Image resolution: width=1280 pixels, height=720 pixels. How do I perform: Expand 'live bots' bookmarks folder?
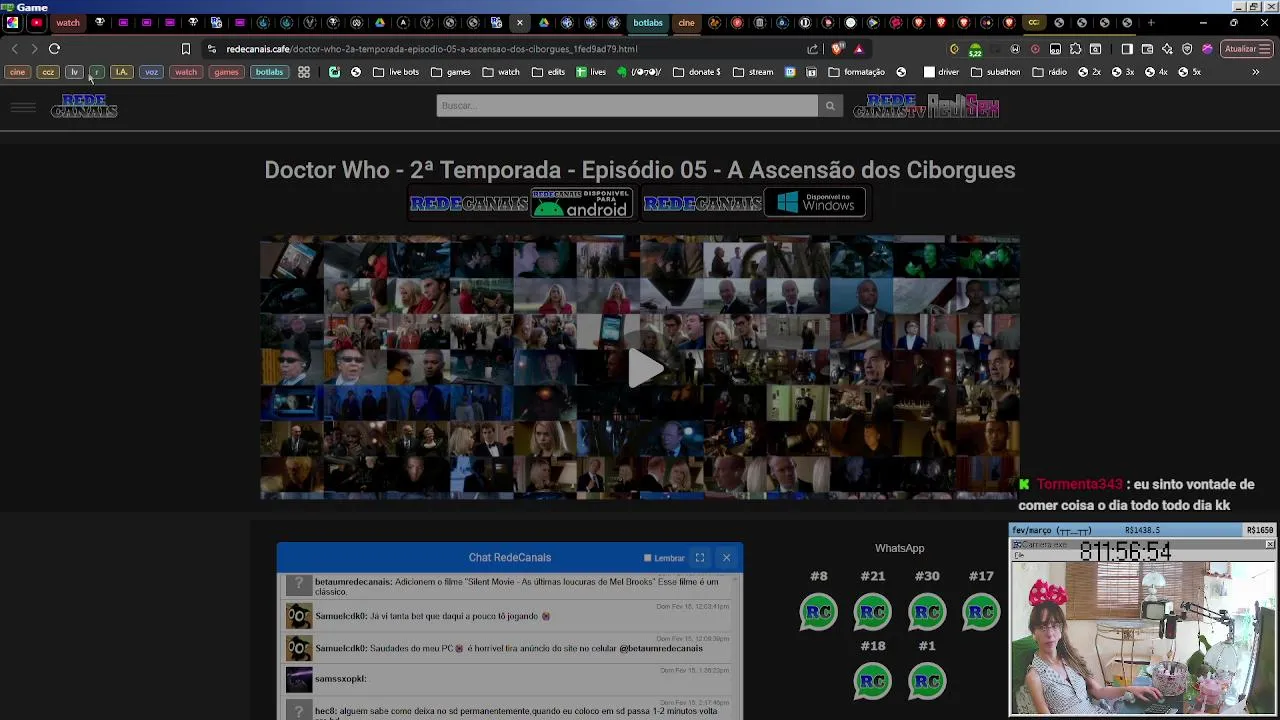[x=396, y=72]
